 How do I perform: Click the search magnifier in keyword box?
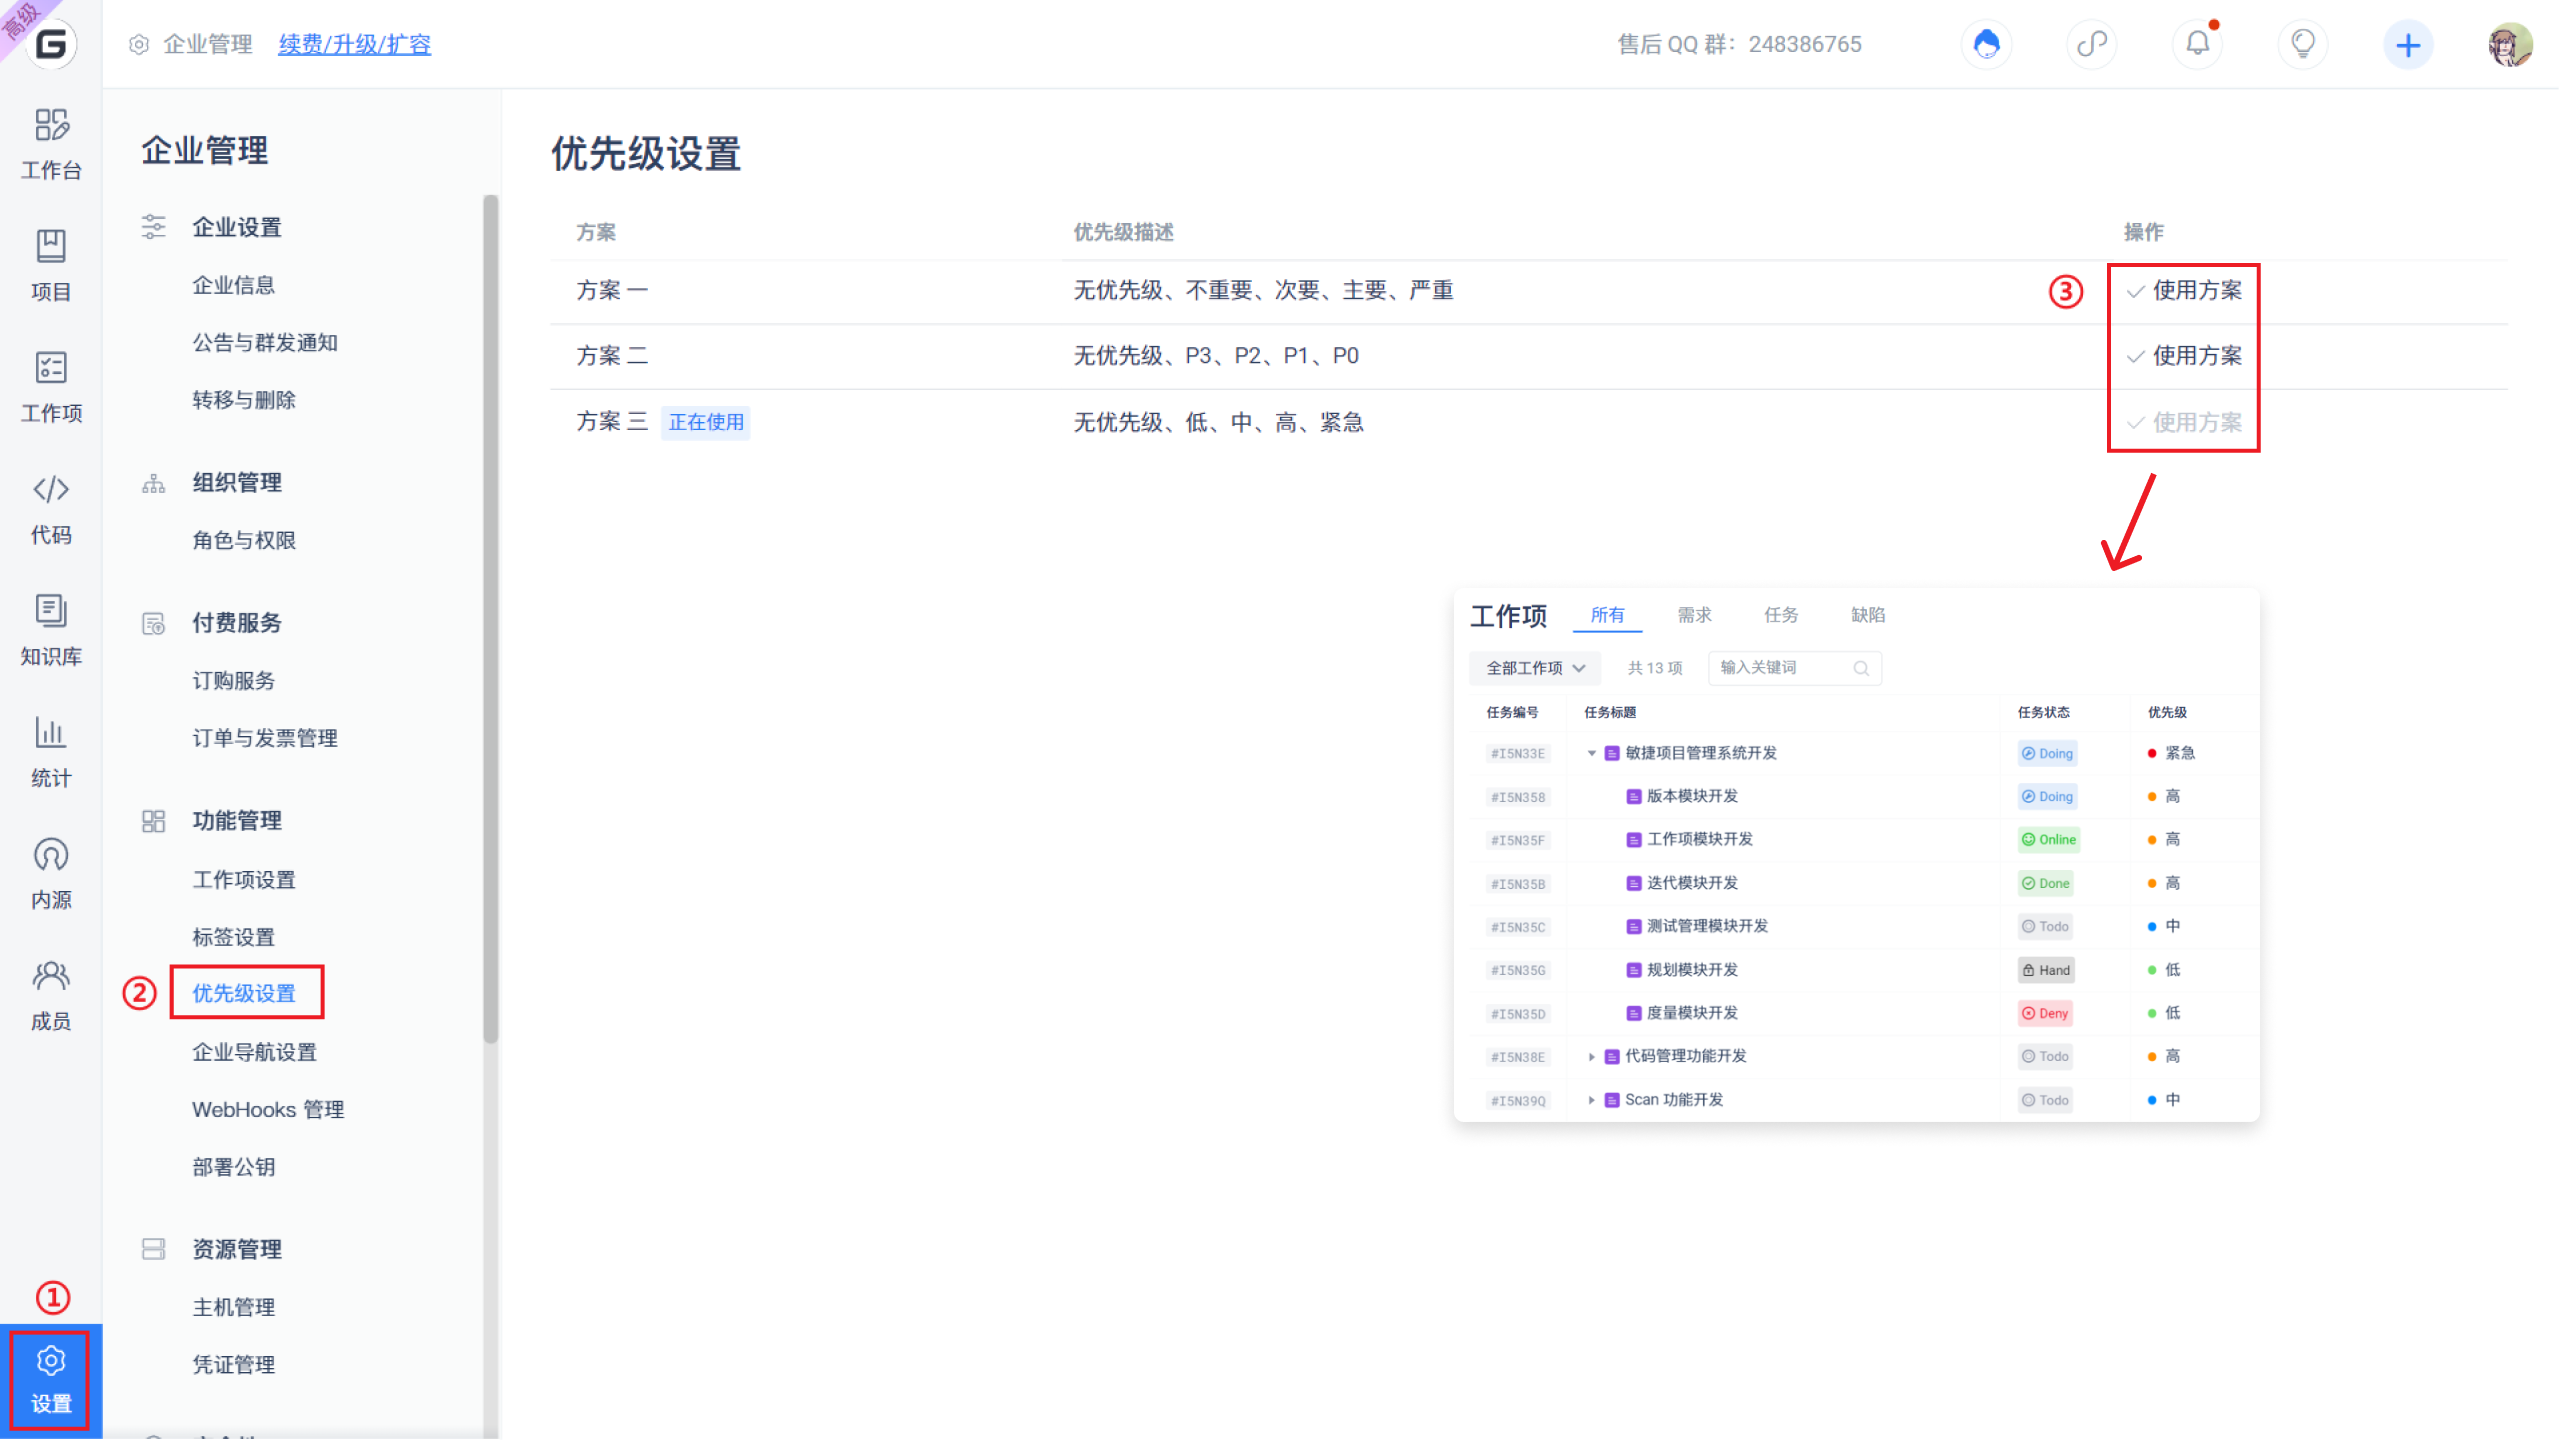click(x=1861, y=668)
